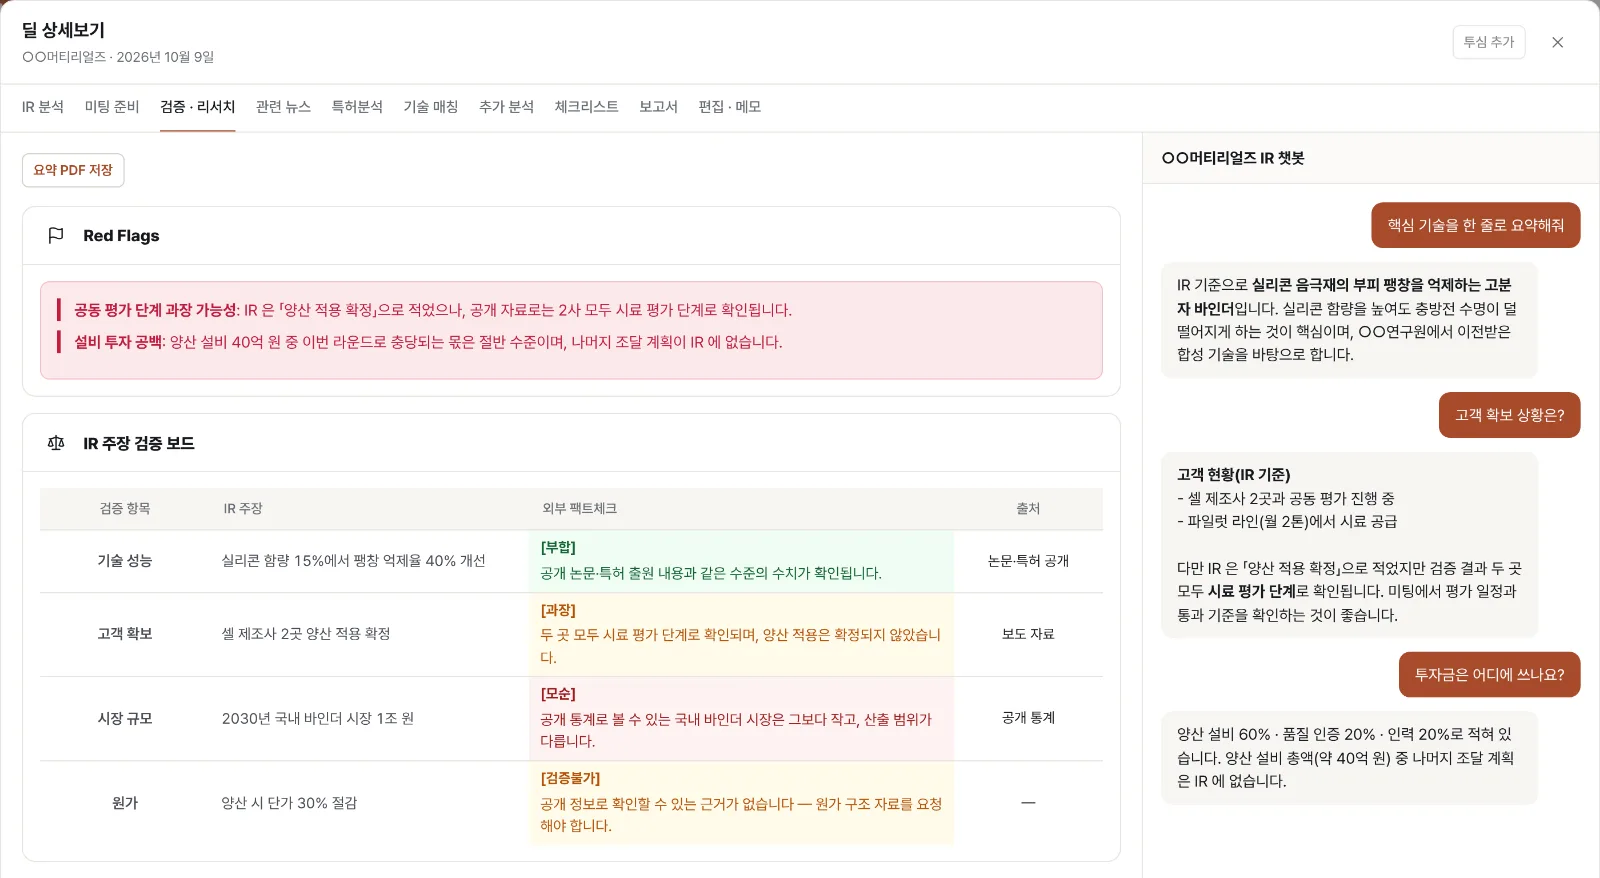This screenshot has width=1600, height=878.
Task: Click the claim 양산 시 단가 30% 절감
Action: tap(289, 803)
